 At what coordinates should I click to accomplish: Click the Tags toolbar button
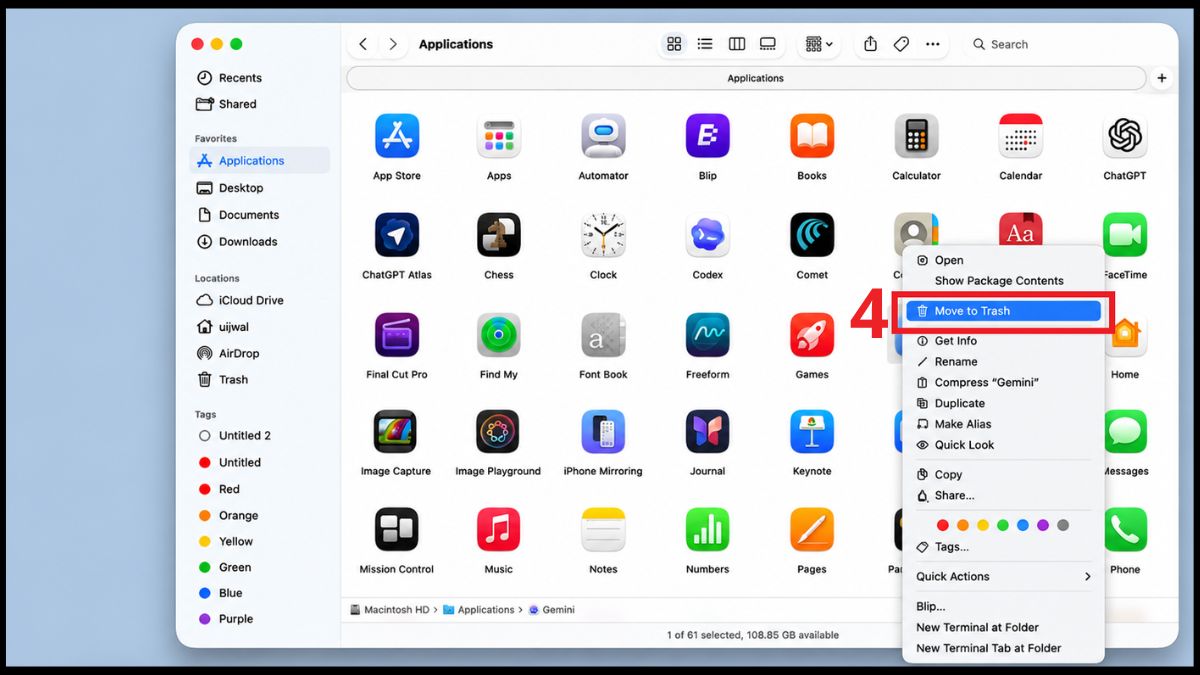(901, 44)
